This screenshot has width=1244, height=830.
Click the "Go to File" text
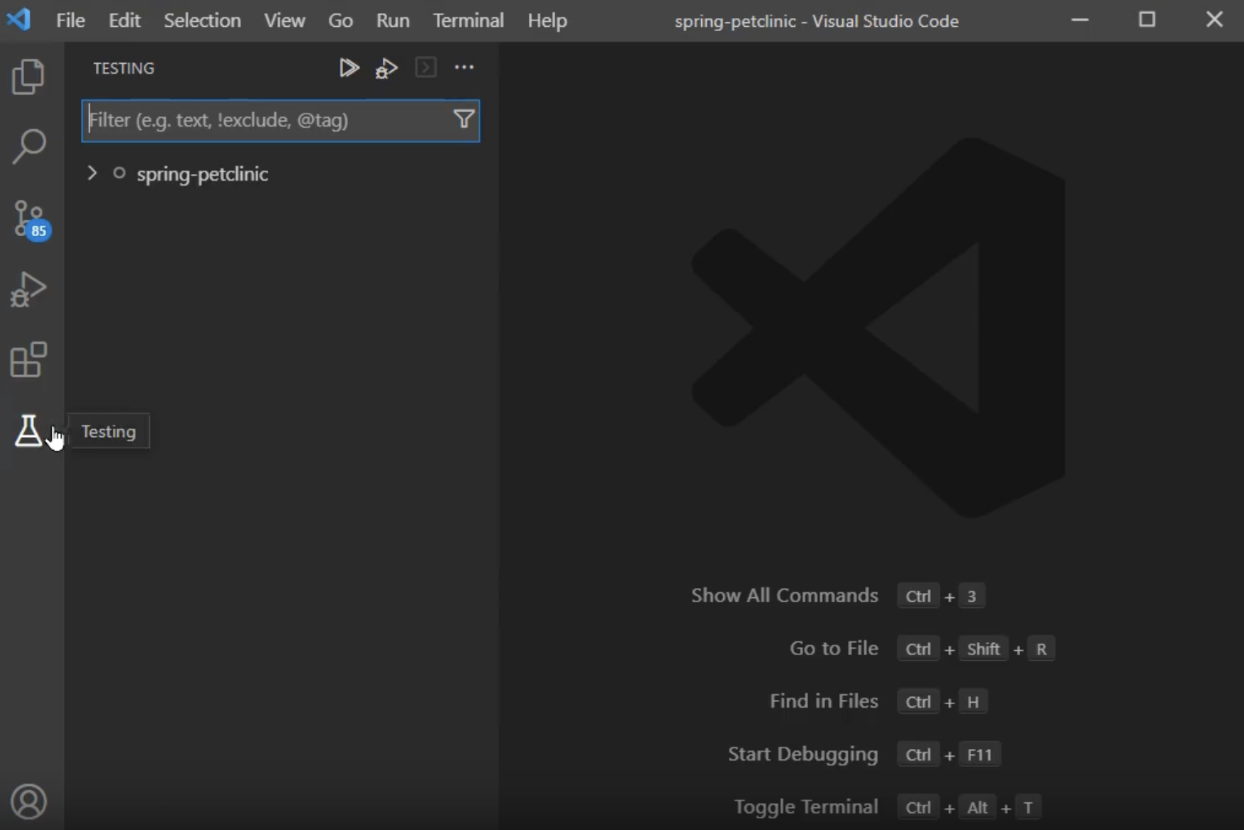(834, 648)
